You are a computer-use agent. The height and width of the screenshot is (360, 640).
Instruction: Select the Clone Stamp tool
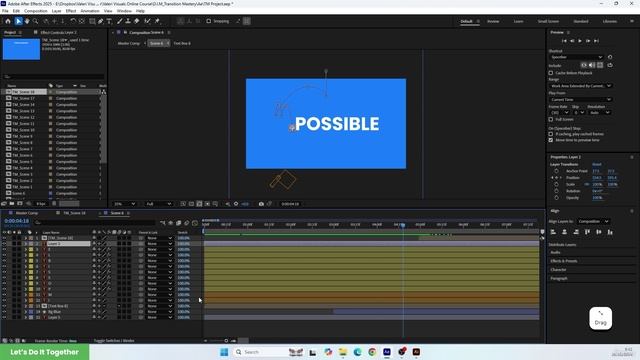click(x=128, y=21)
